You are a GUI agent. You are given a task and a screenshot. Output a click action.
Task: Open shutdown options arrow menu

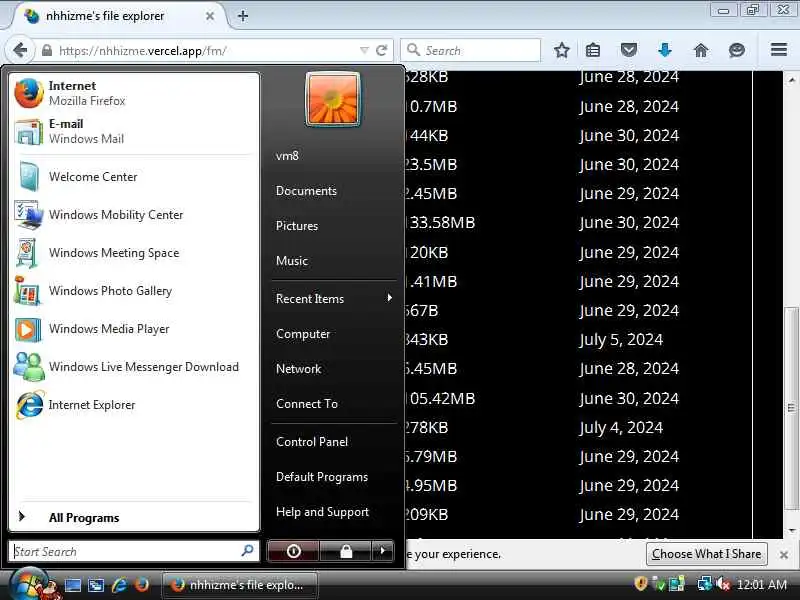383,551
